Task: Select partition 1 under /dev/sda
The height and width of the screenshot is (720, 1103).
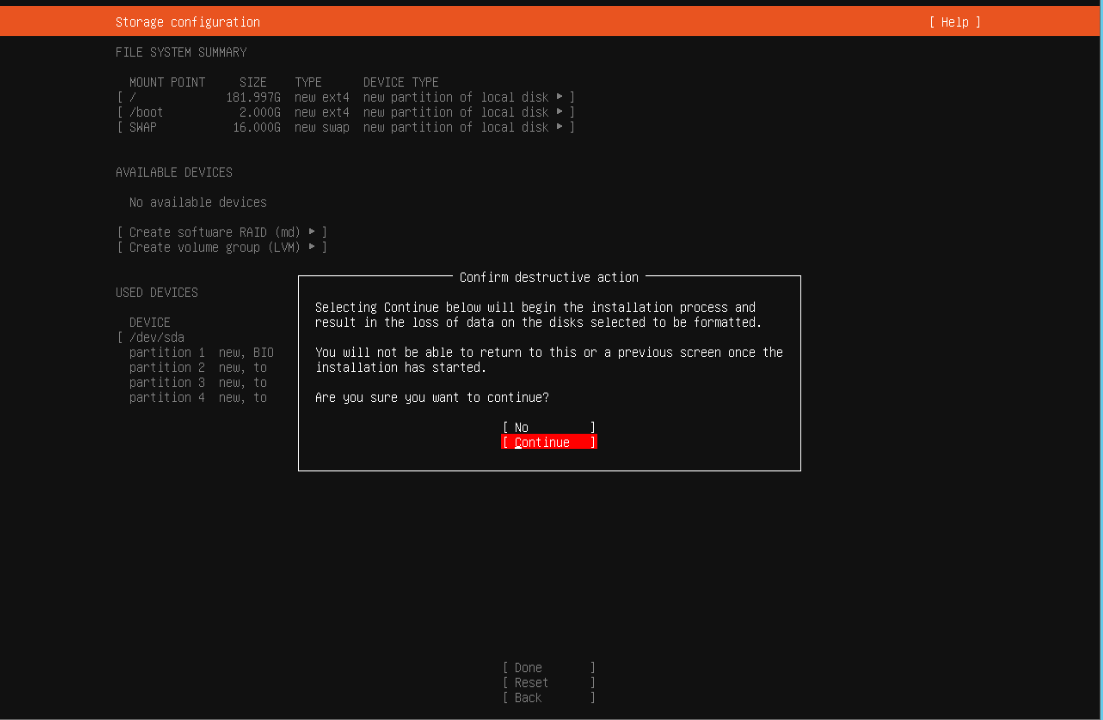Action: (201, 352)
